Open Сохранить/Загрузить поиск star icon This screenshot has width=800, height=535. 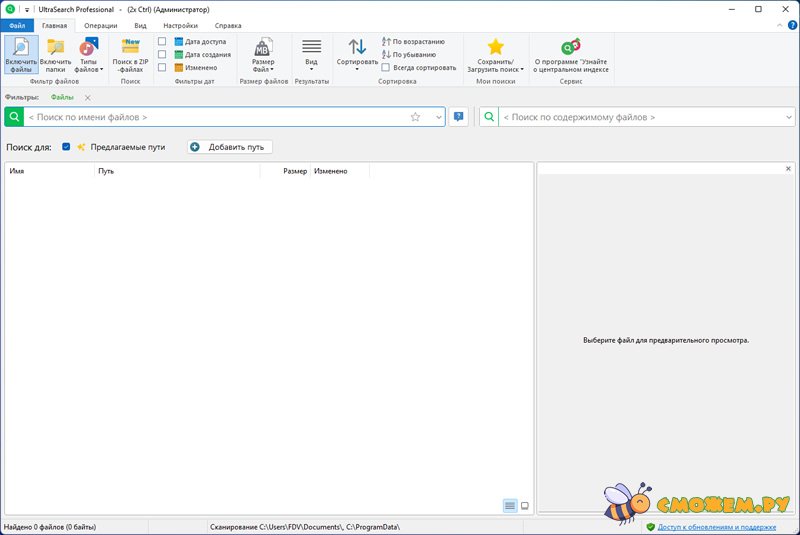[x=495, y=48]
